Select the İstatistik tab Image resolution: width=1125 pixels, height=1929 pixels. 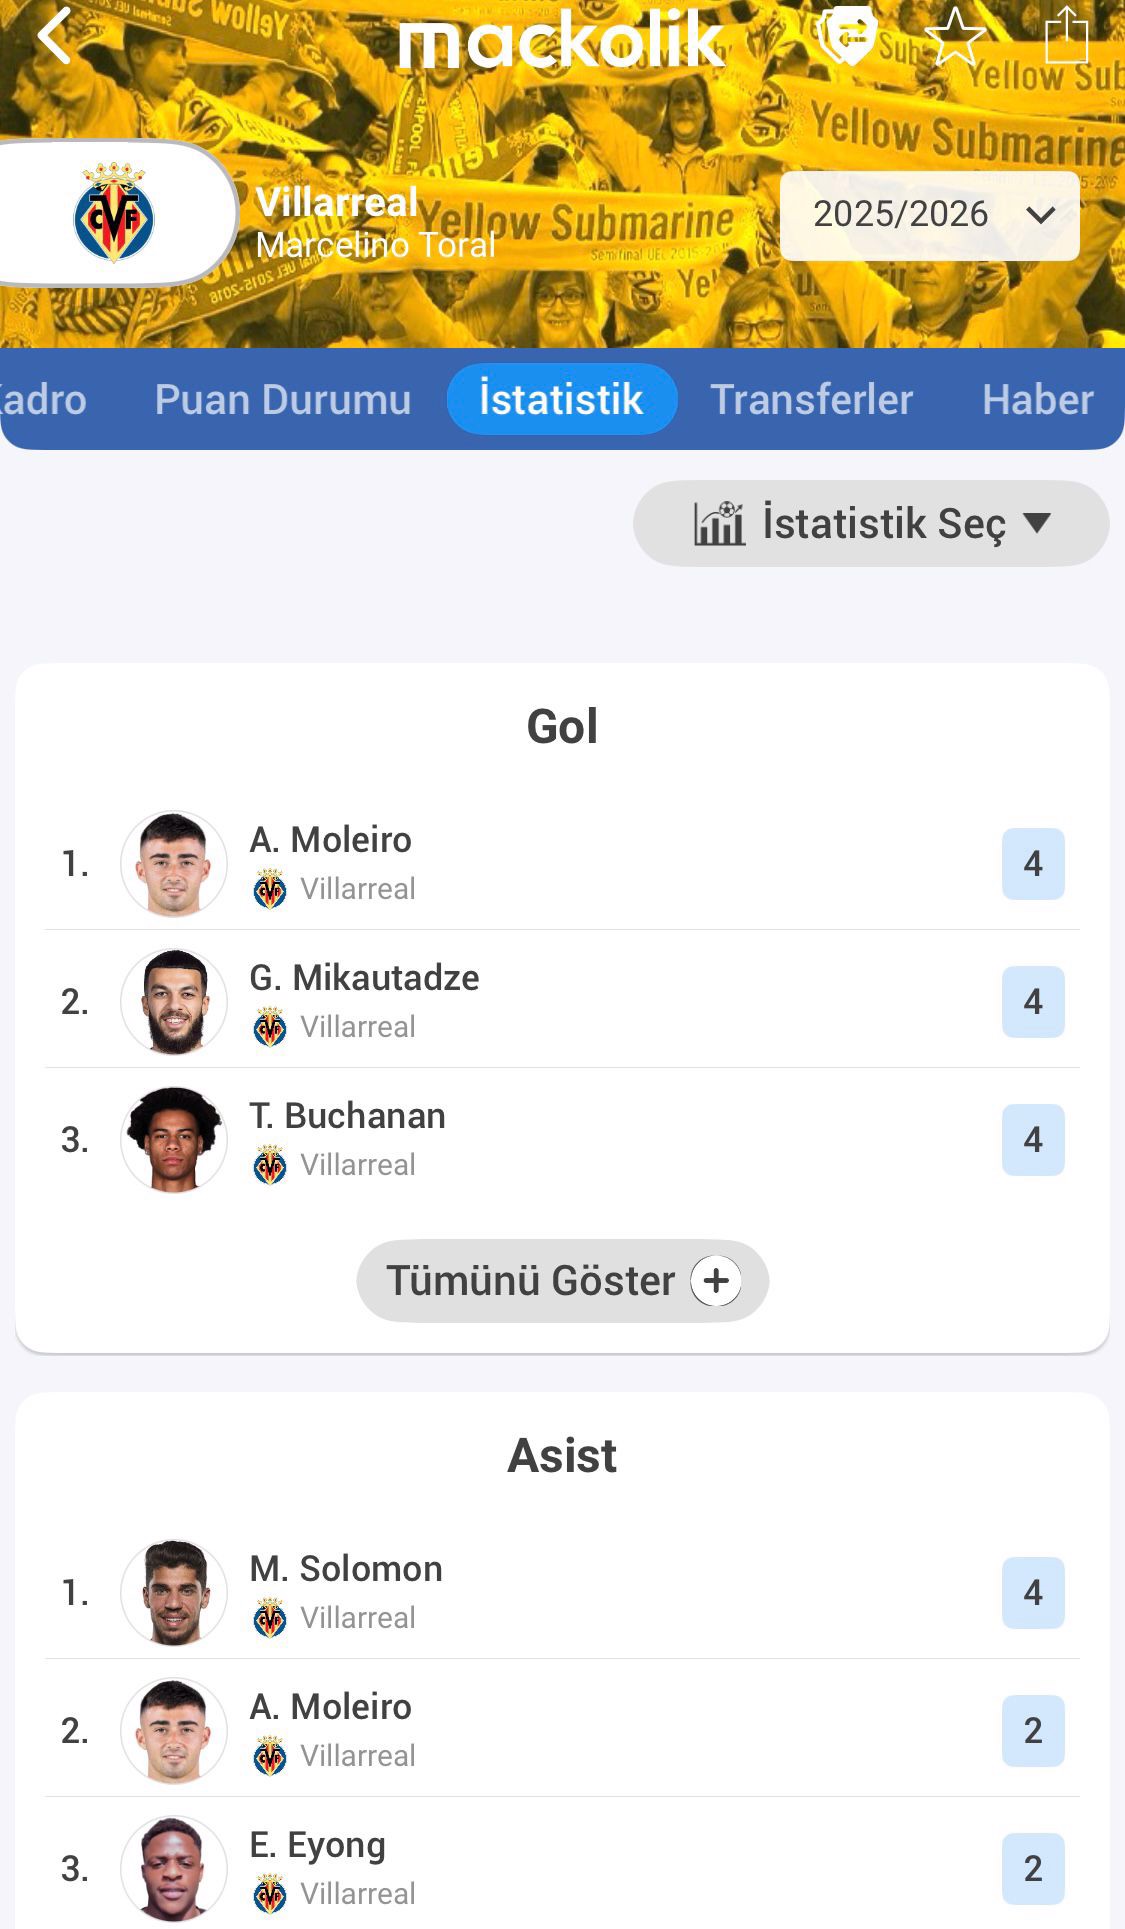point(562,400)
